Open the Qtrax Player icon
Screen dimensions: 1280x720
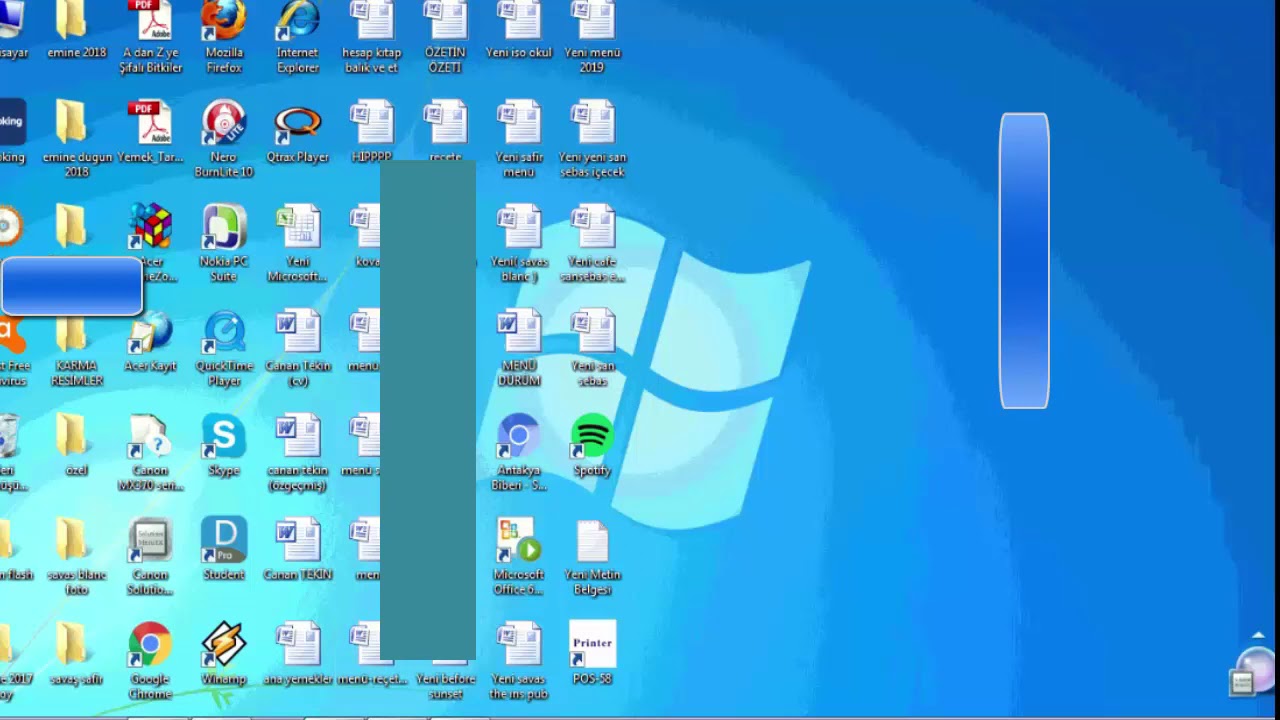[298, 132]
